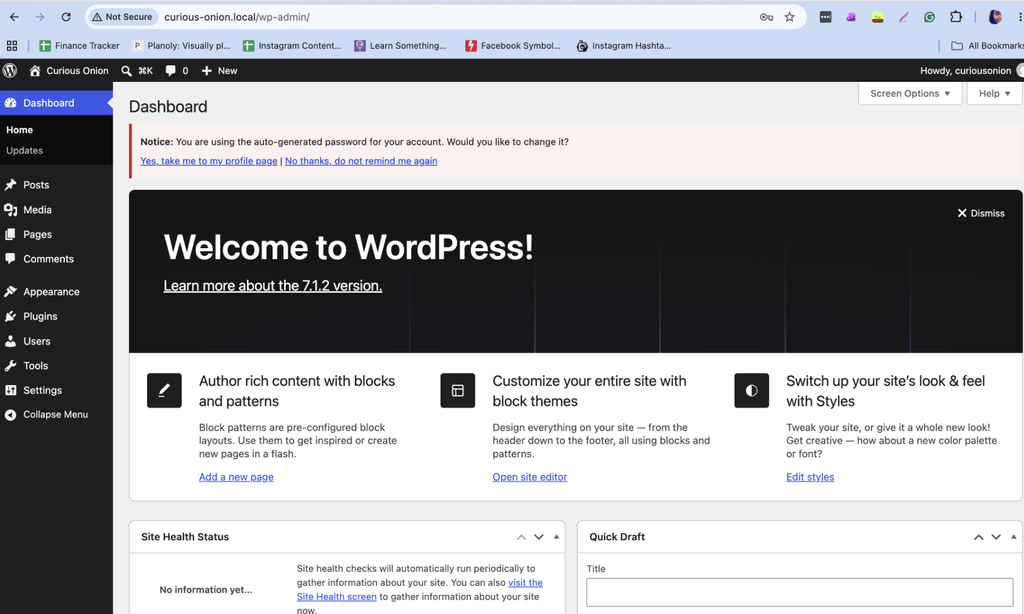Viewport: 1024px width, 614px height.
Task: Click the Users person icon
Action: [10, 341]
